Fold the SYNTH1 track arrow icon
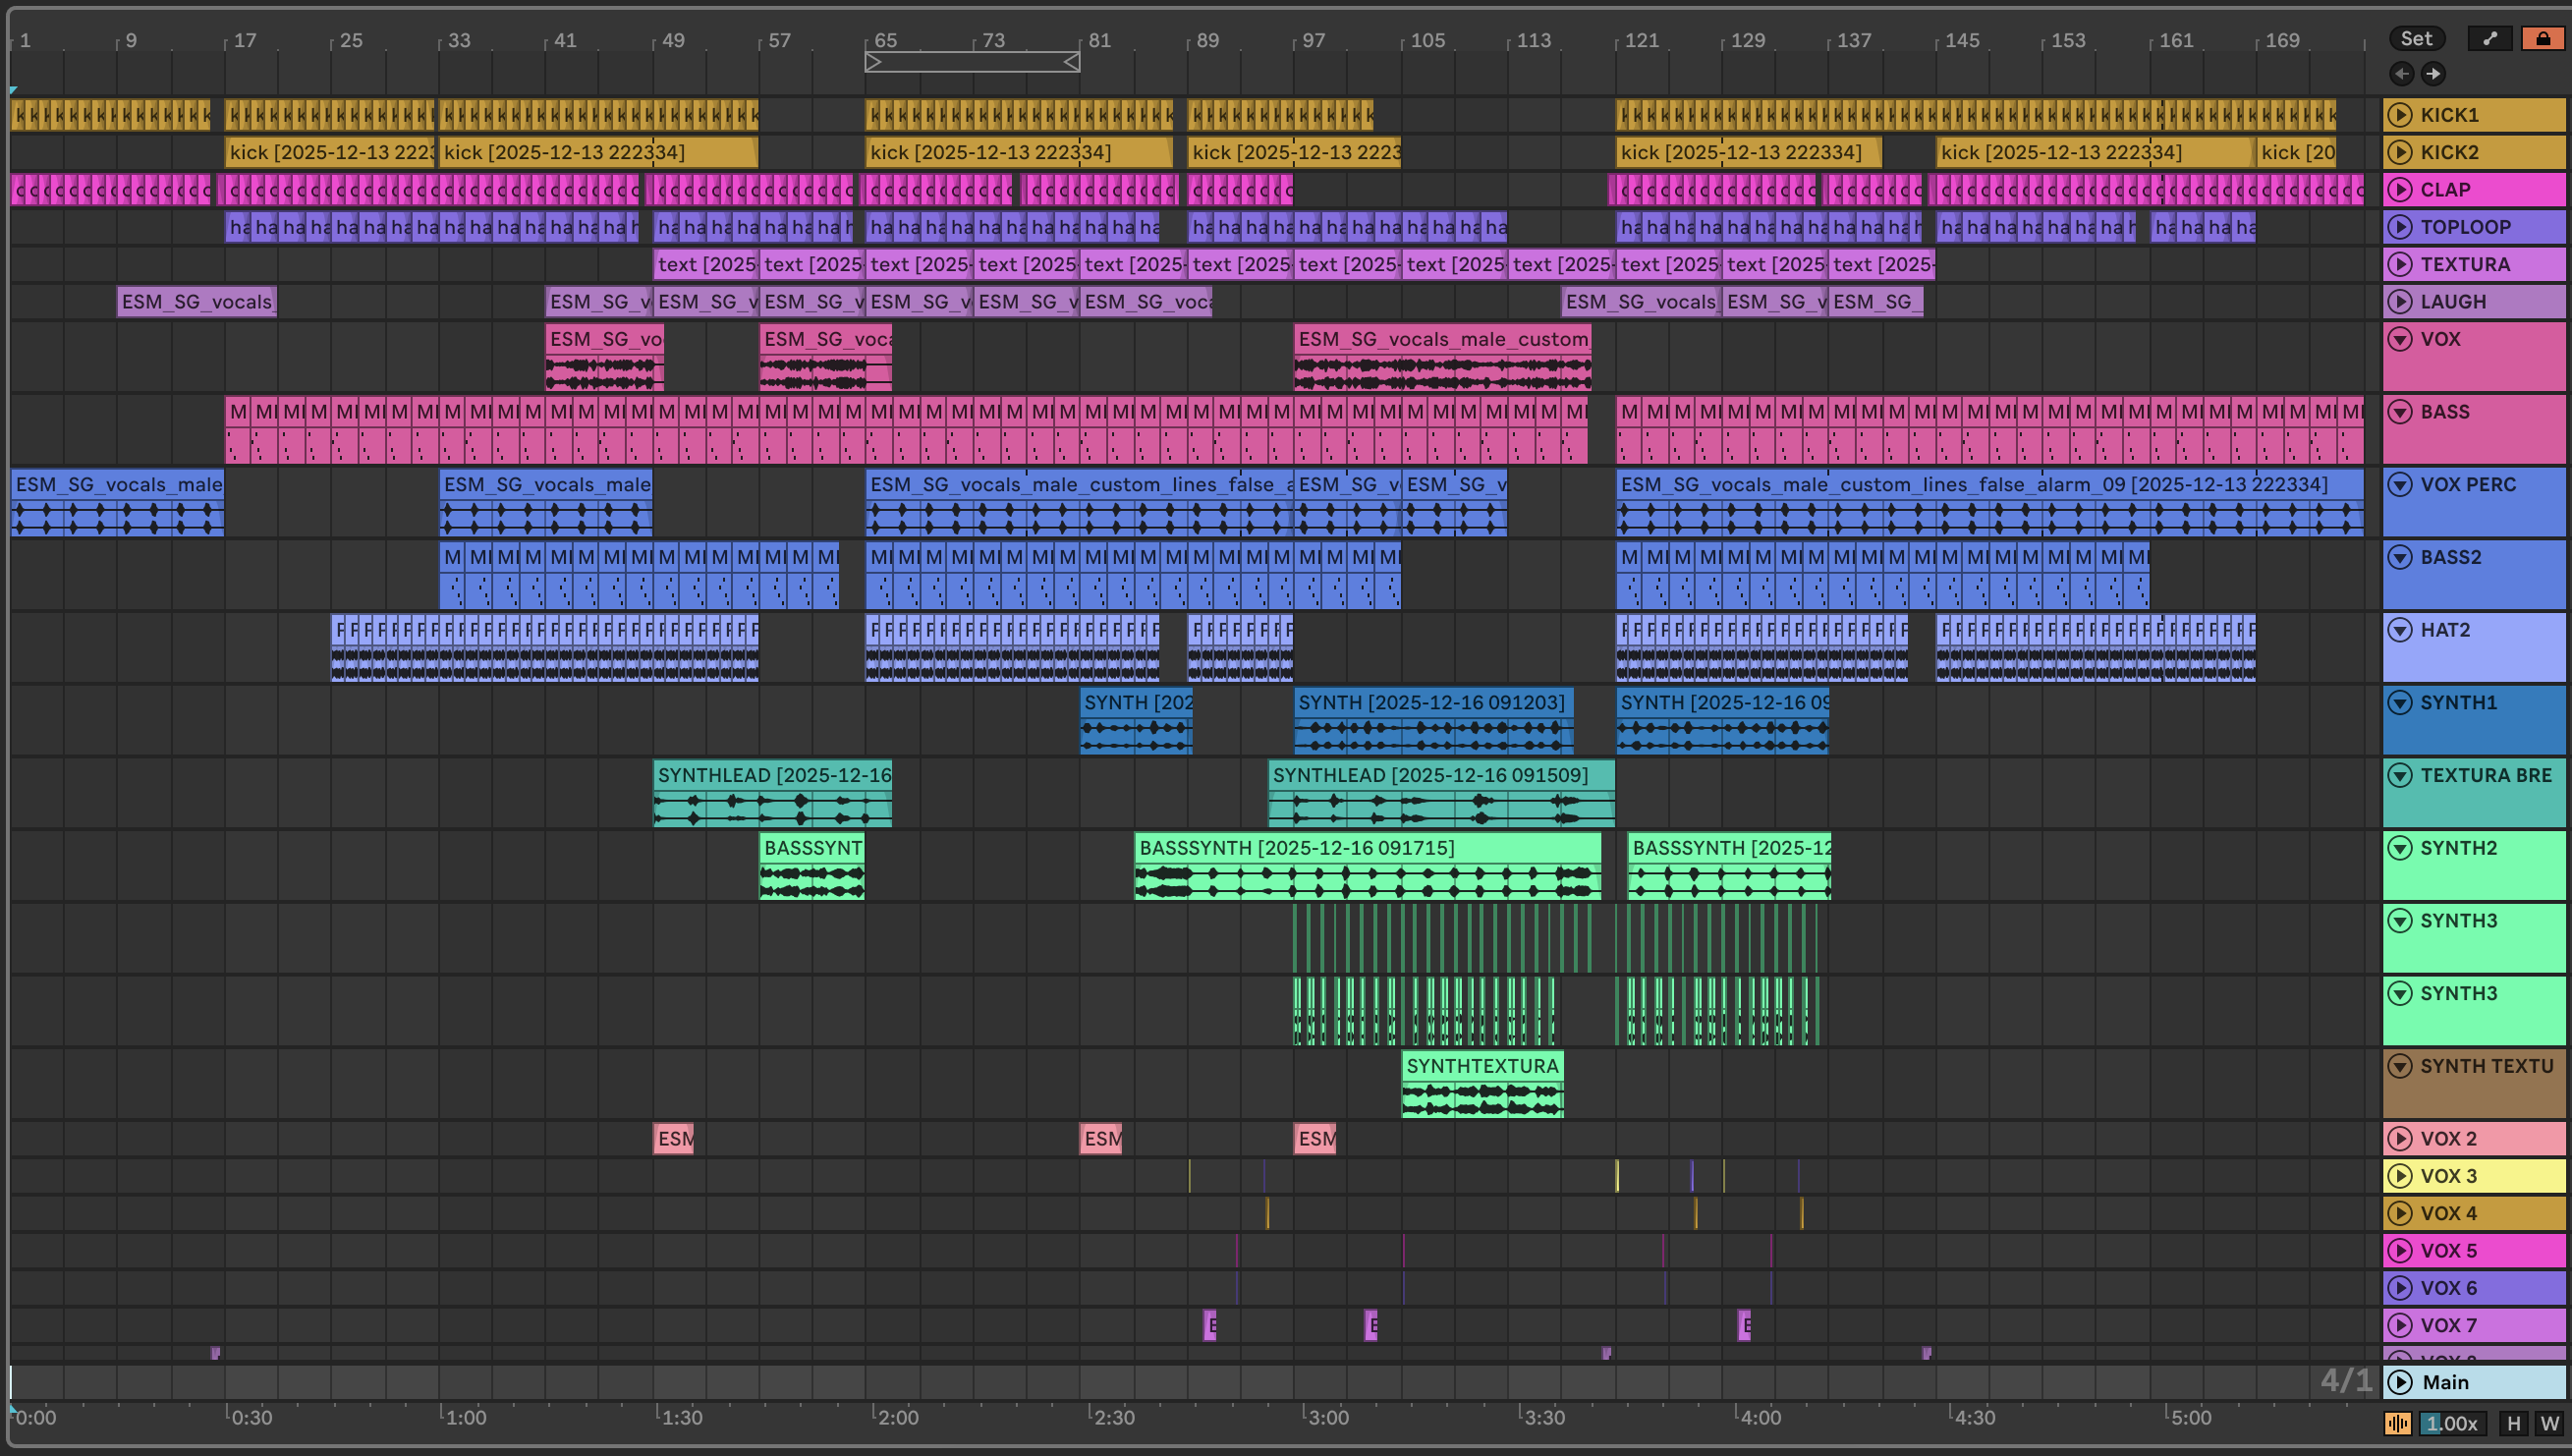 coord(2400,703)
